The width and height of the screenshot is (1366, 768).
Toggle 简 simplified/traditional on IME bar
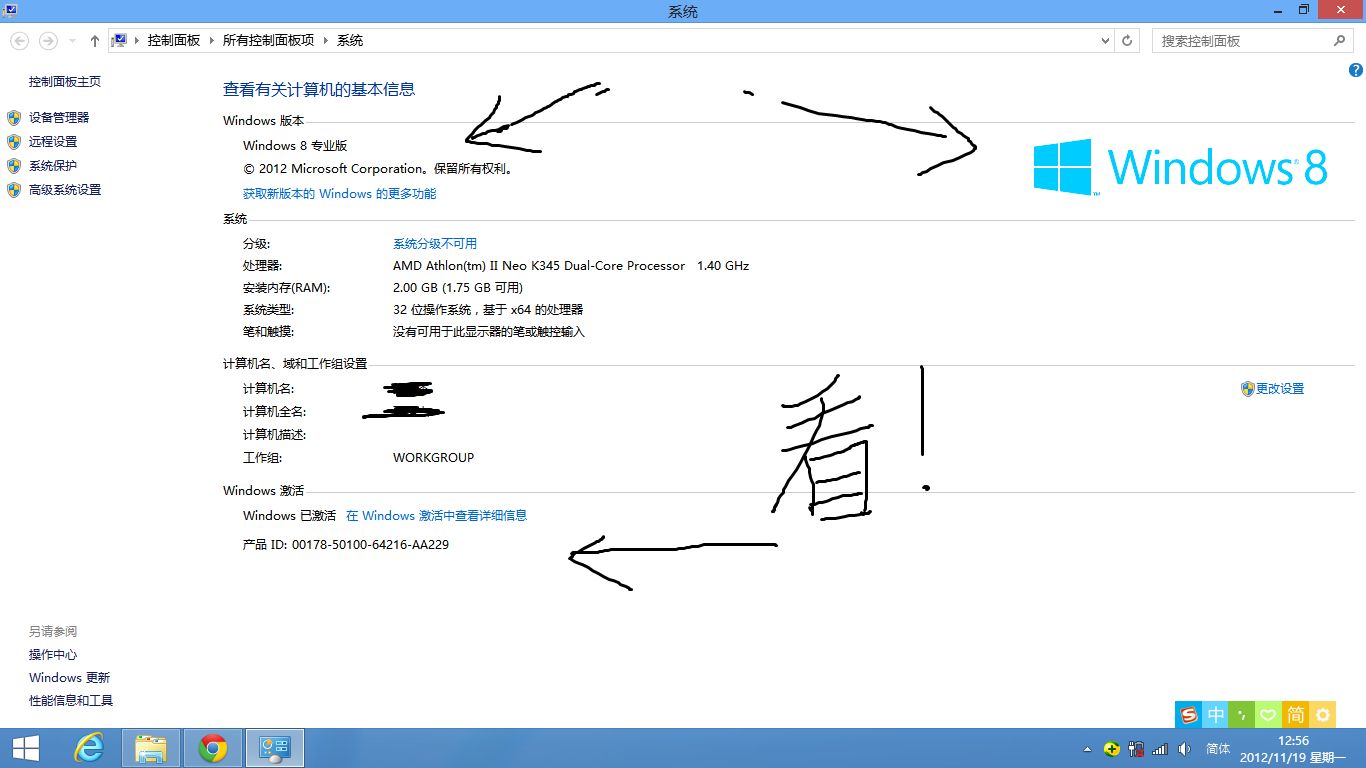(x=1296, y=714)
